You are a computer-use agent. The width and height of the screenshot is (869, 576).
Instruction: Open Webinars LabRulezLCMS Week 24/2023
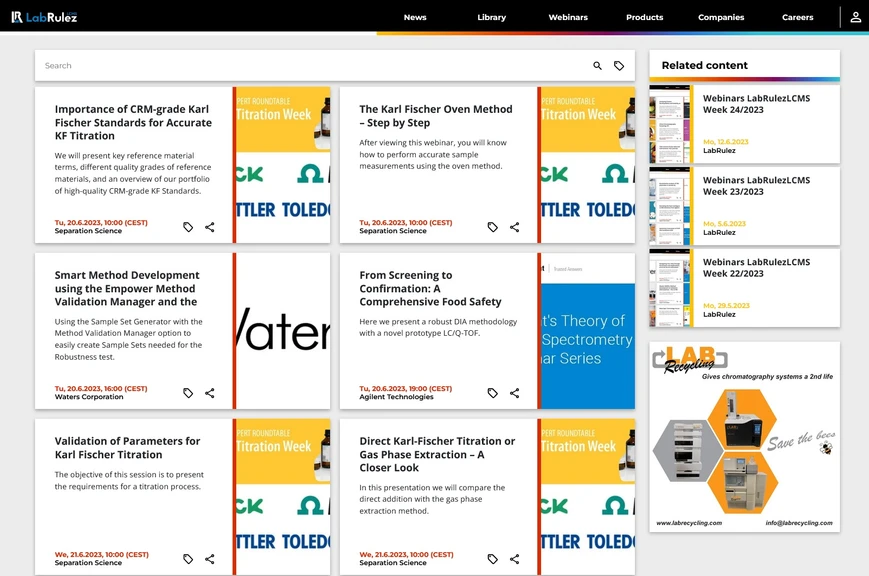click(756, 104)
